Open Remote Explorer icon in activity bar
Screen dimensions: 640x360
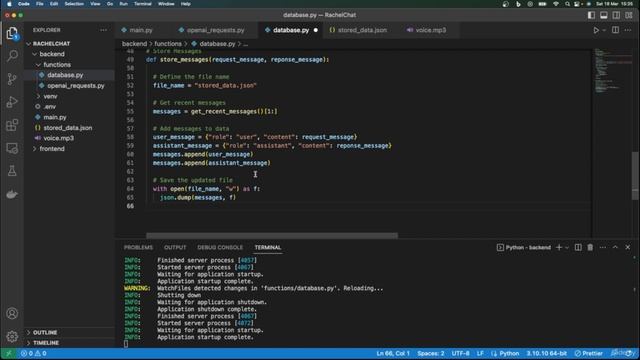tap(12, 148)
